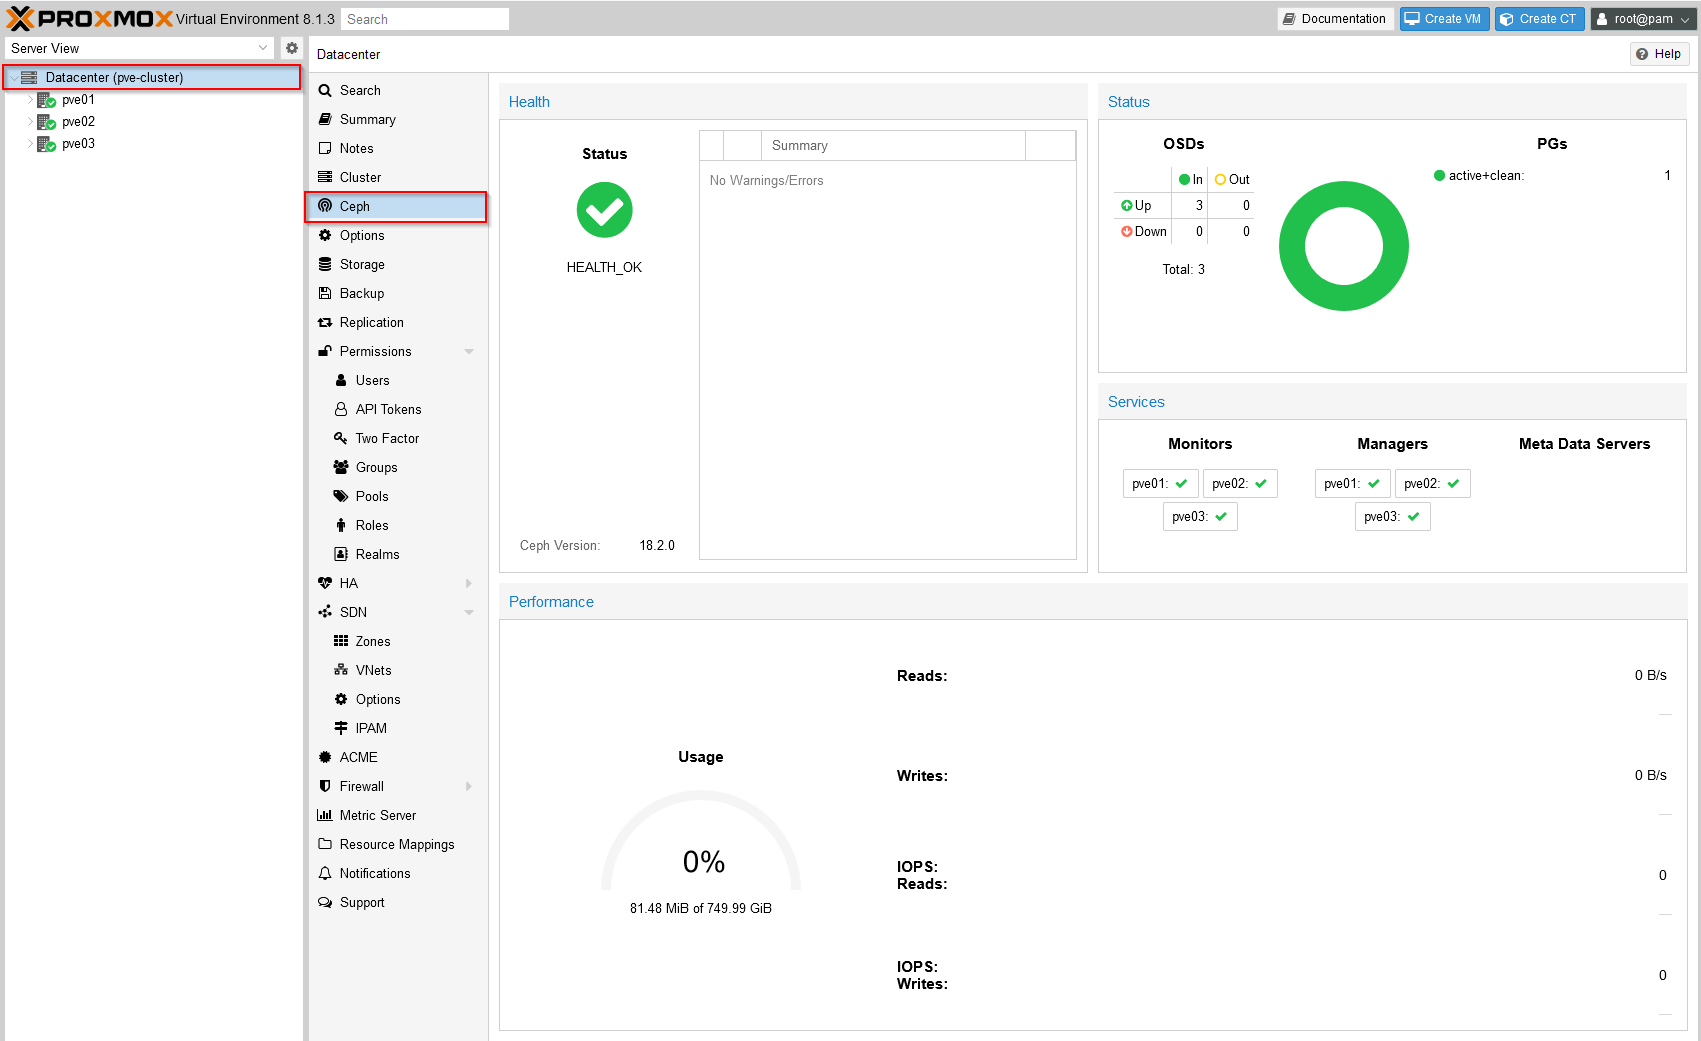Open the Options menu entry below Ceph
This screenshot has width=1701, height=1041.
pyautogui.click(x=397, y=235)
